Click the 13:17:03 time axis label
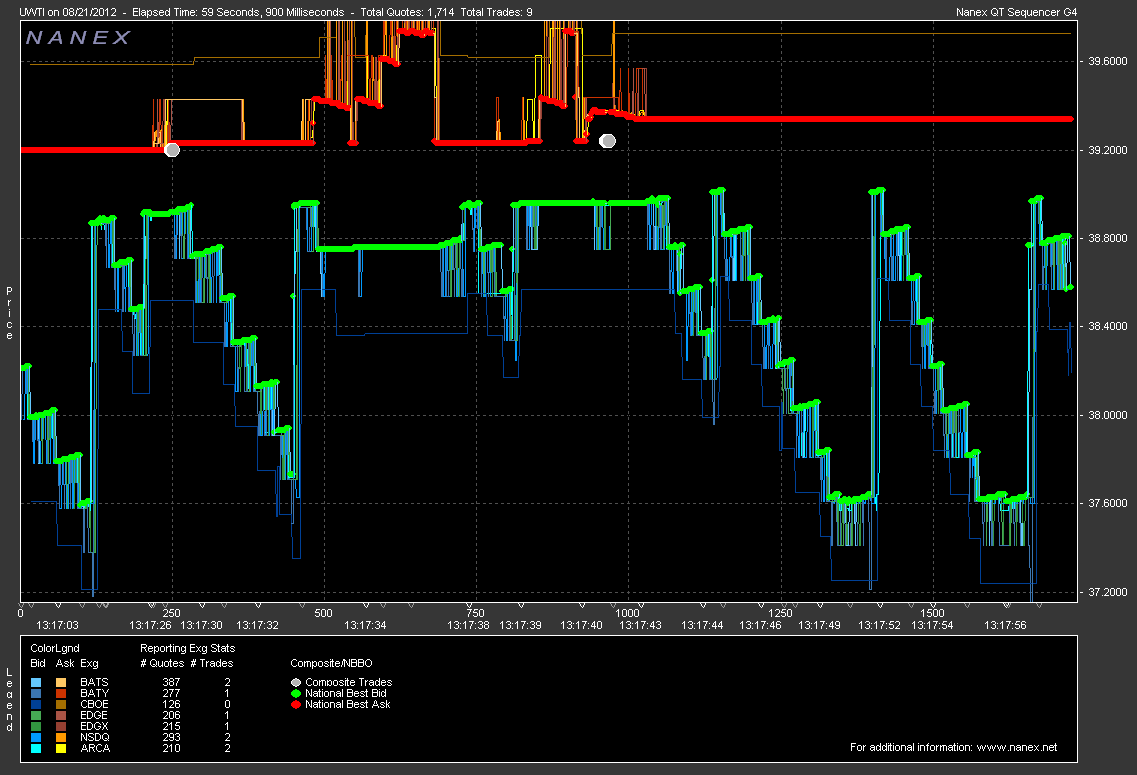Viewport: 1137px width, 775px height. [57, 625]
